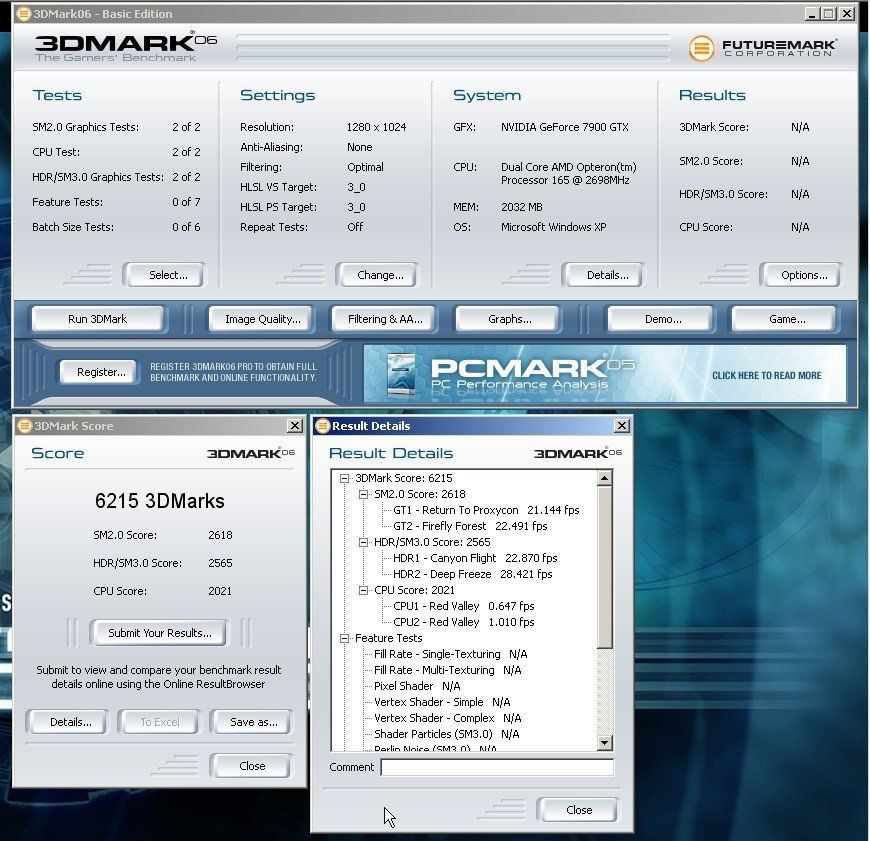Collapse the HDR/SM3.0 Score: 2565 node
The height and width of the screenshot is (841, 870).
363,543
